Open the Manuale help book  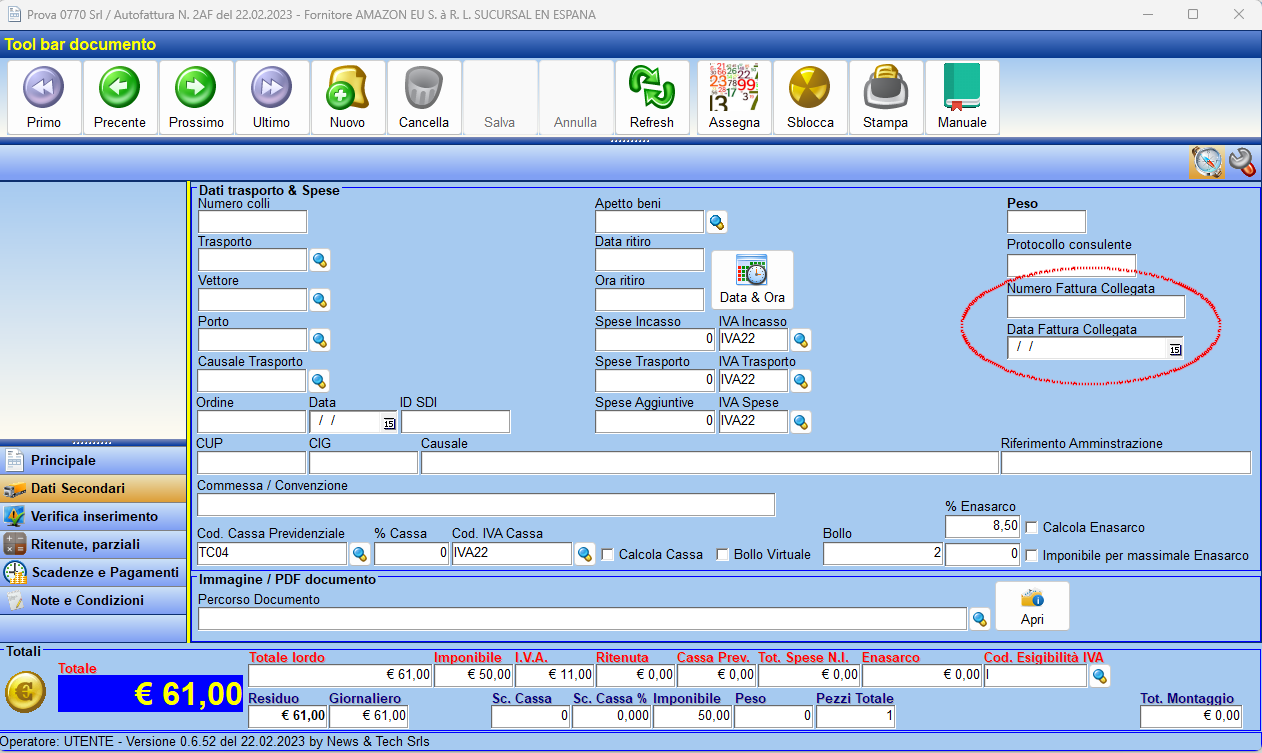[x=962, y=97]
